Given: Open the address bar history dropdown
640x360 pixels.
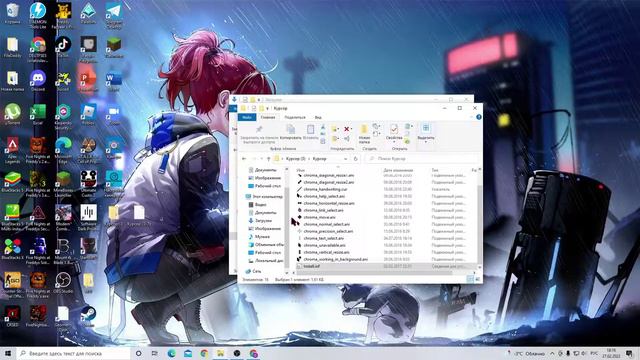Looking at the screenshot, I should [x=346, y=158].
